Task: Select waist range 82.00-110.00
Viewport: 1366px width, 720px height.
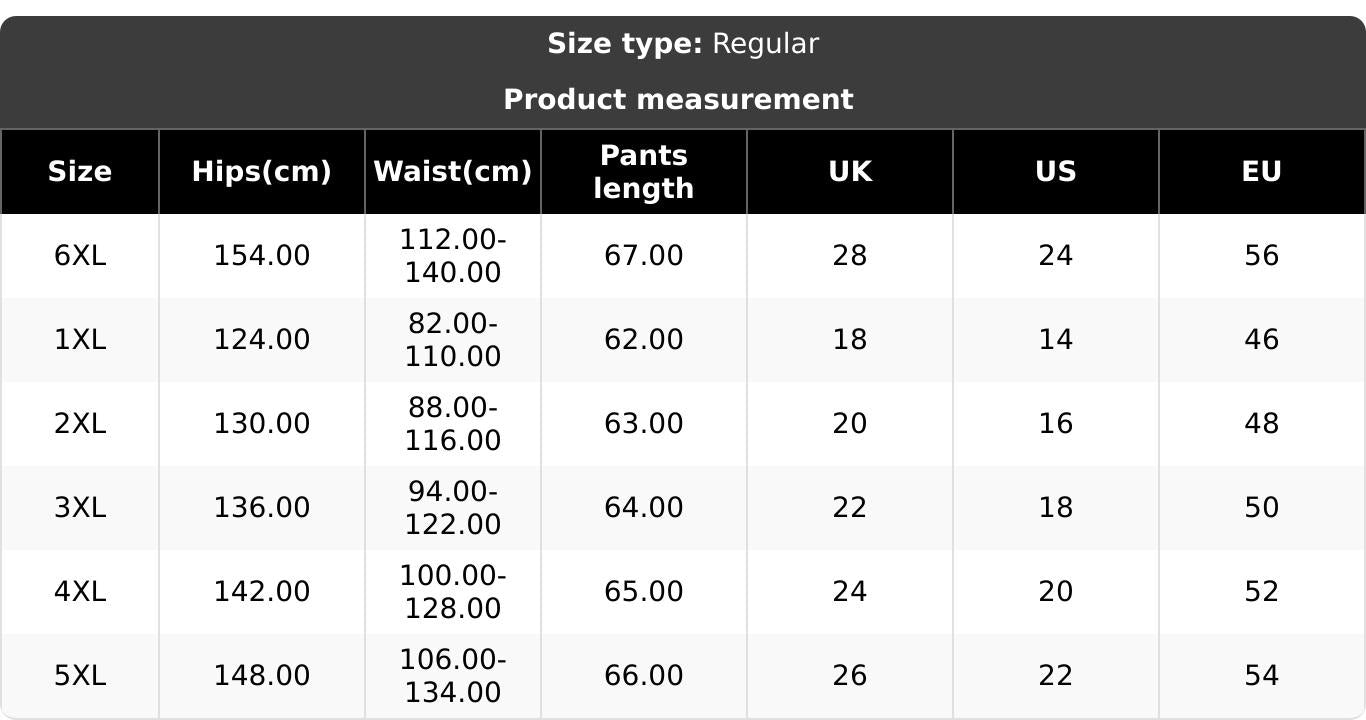Action: [x=453, y=340]
